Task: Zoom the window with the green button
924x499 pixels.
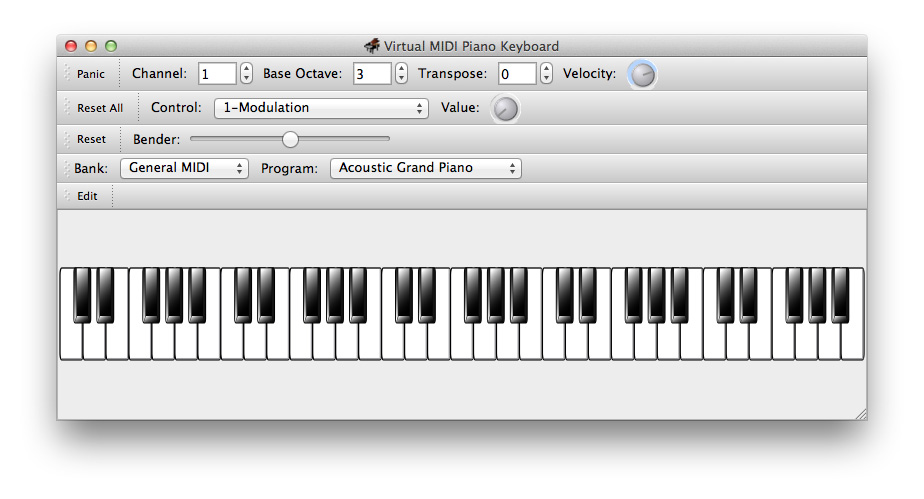Action: pos(111,46)
